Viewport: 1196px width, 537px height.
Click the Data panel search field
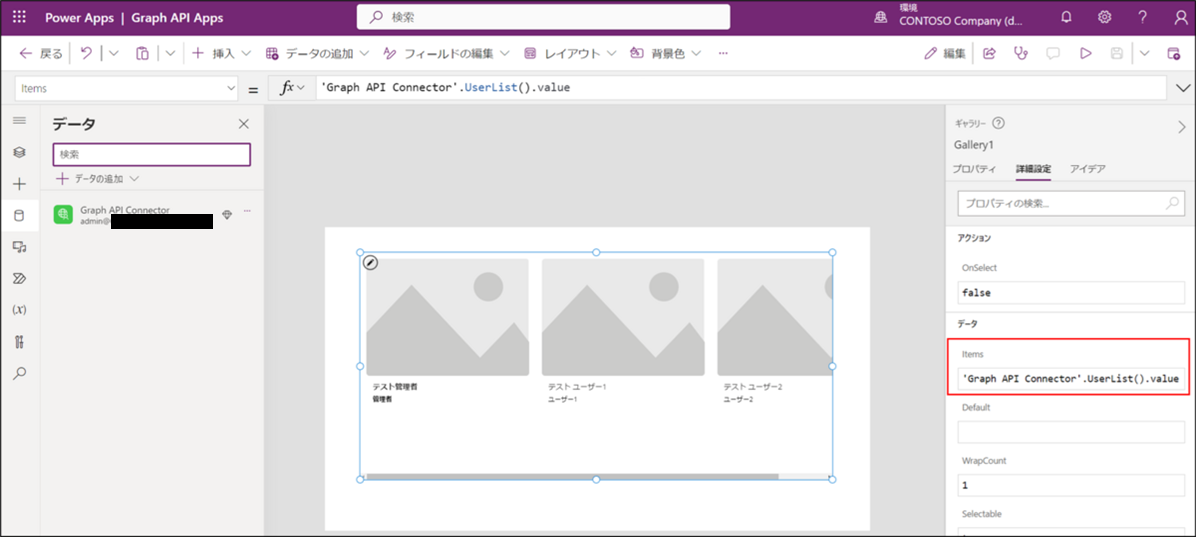click(x=152, y=154)
